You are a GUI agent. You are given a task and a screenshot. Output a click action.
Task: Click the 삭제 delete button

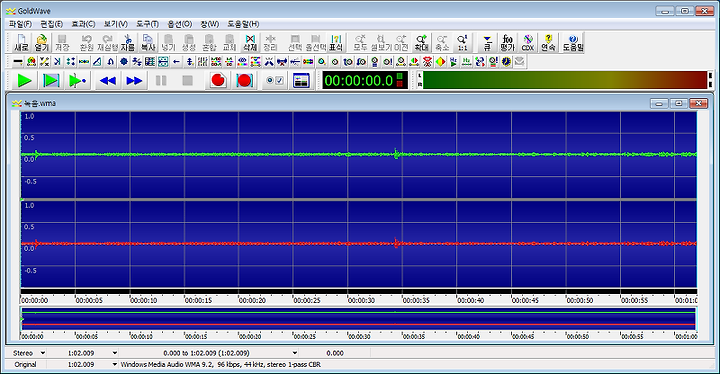pyautogui.click(x=250, y=42)
